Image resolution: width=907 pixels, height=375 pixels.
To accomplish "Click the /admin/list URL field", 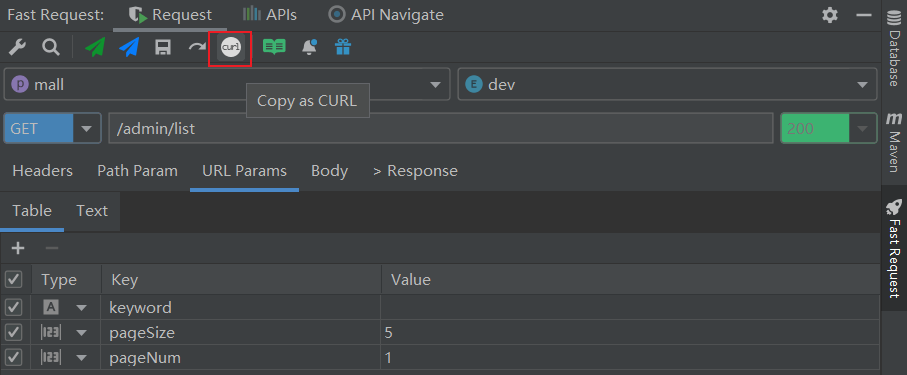I will (441, 128).
